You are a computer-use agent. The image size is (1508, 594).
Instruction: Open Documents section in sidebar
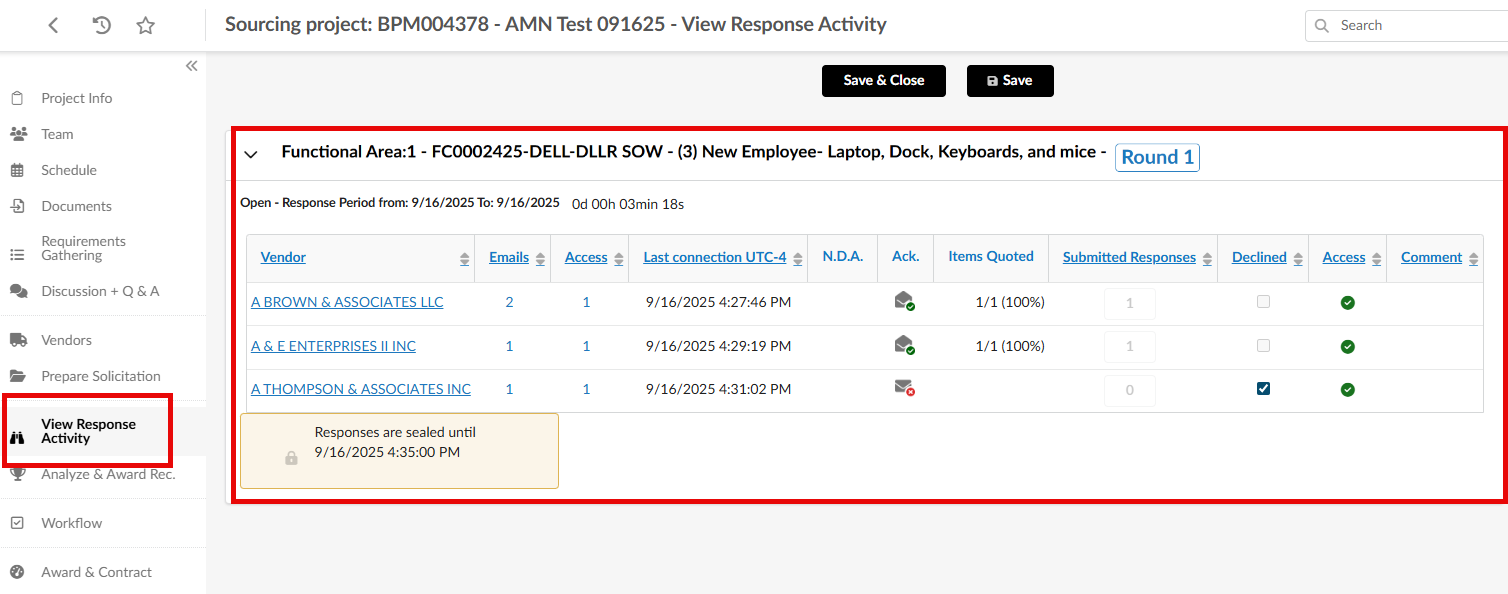click(x=76, y=206)
